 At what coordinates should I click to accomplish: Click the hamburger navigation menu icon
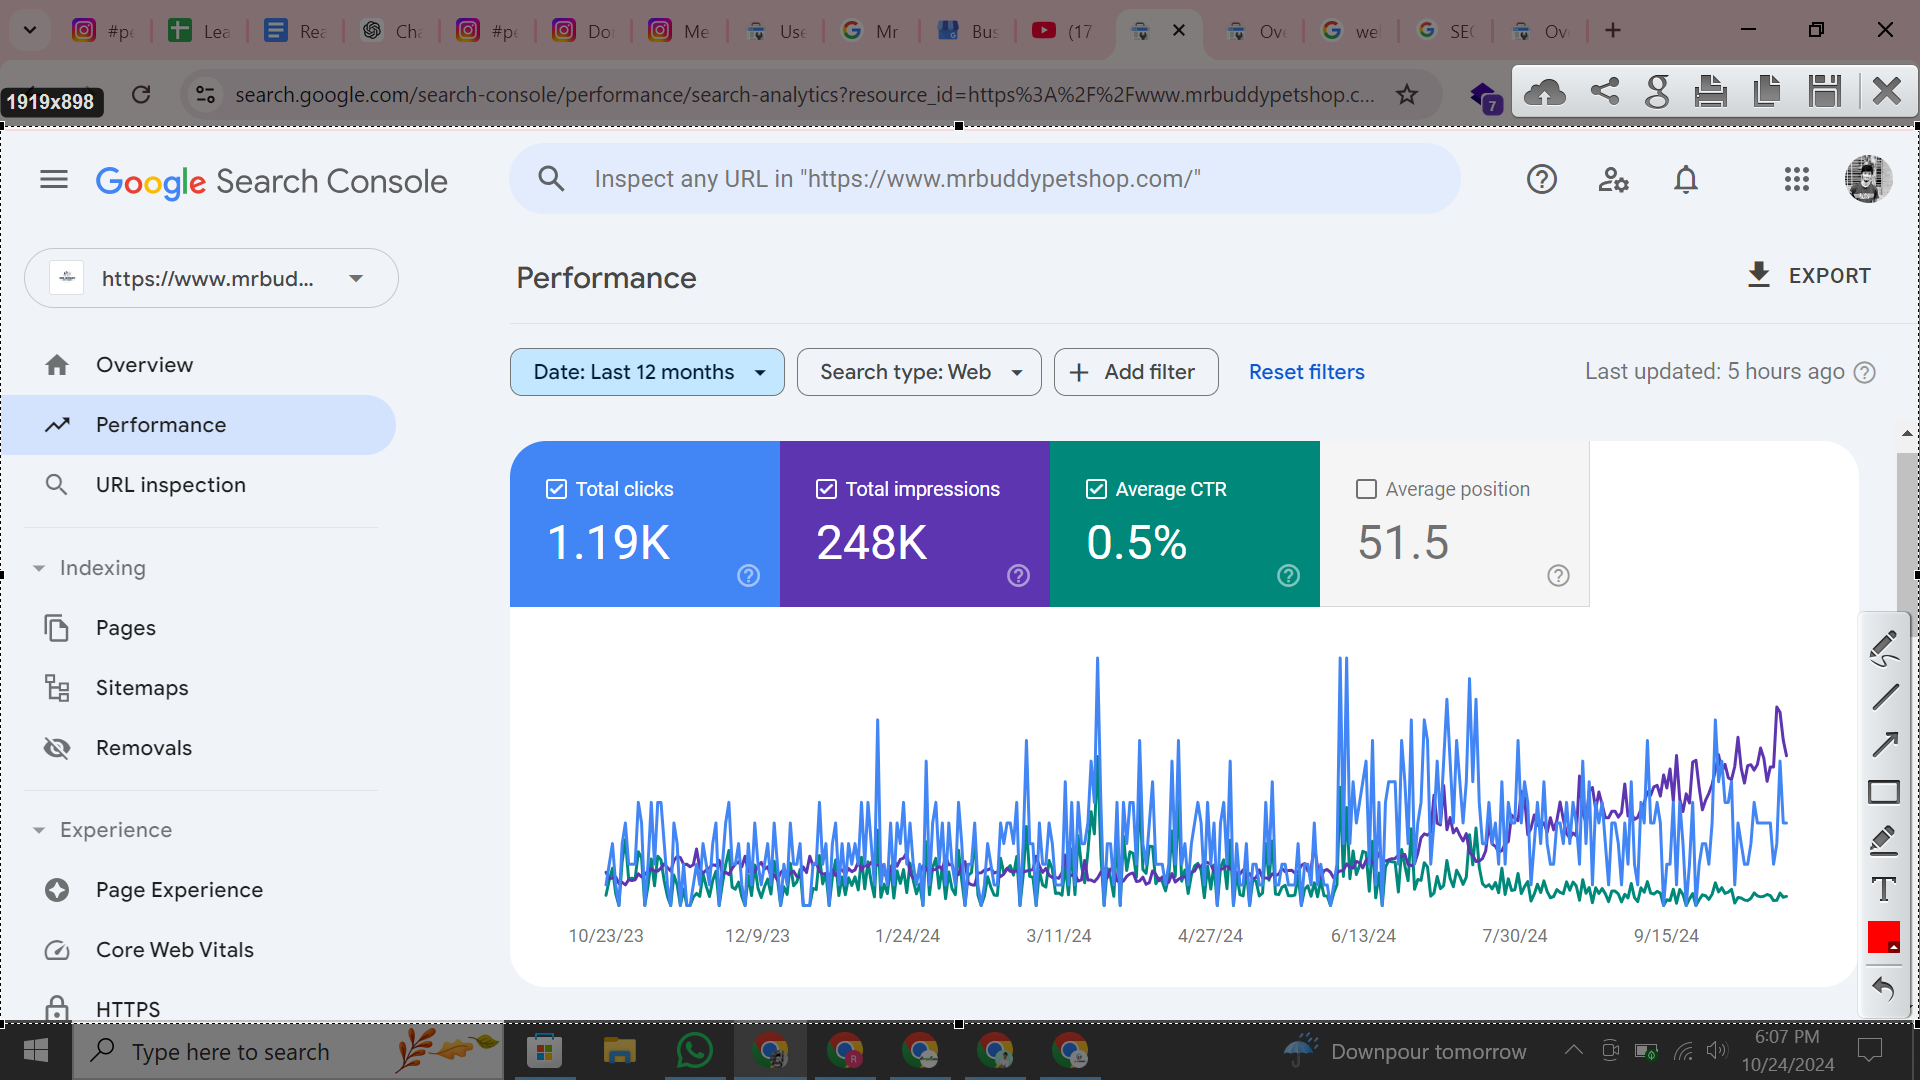tap(54, 180)
